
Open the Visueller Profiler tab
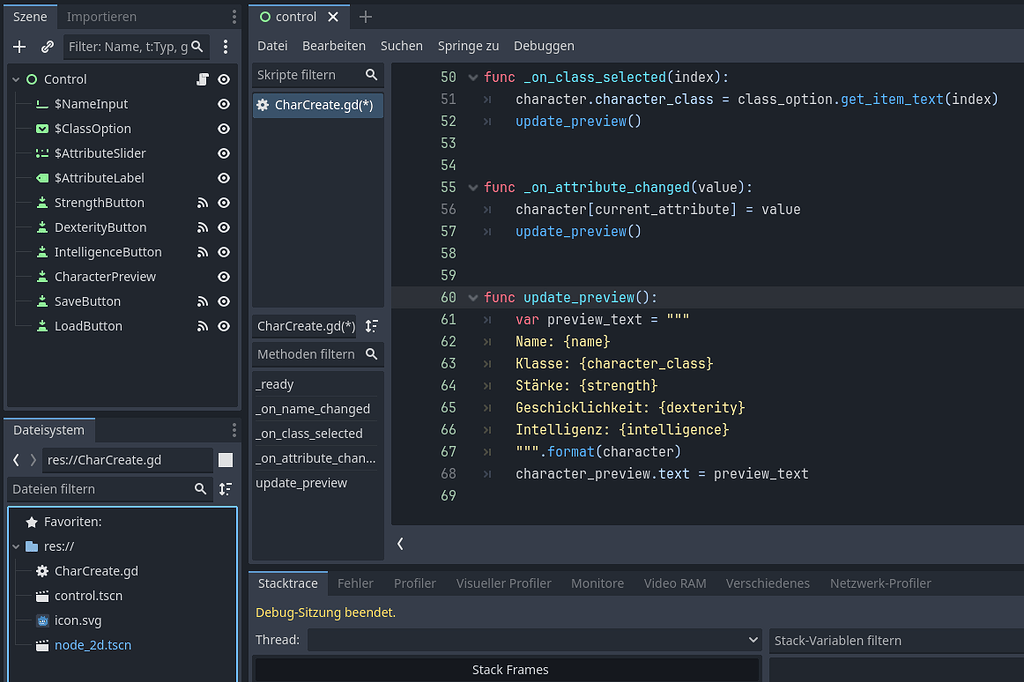(504, 583)
